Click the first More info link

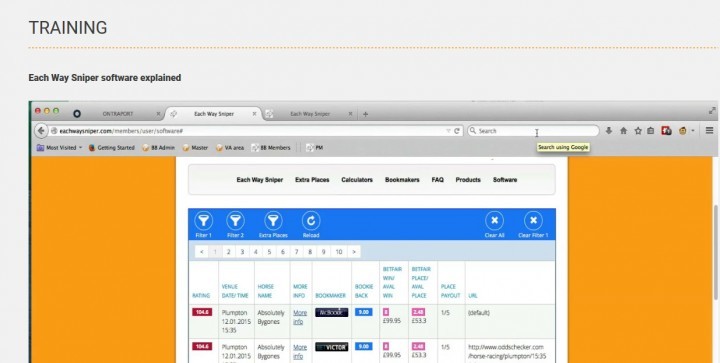[300, 317]
